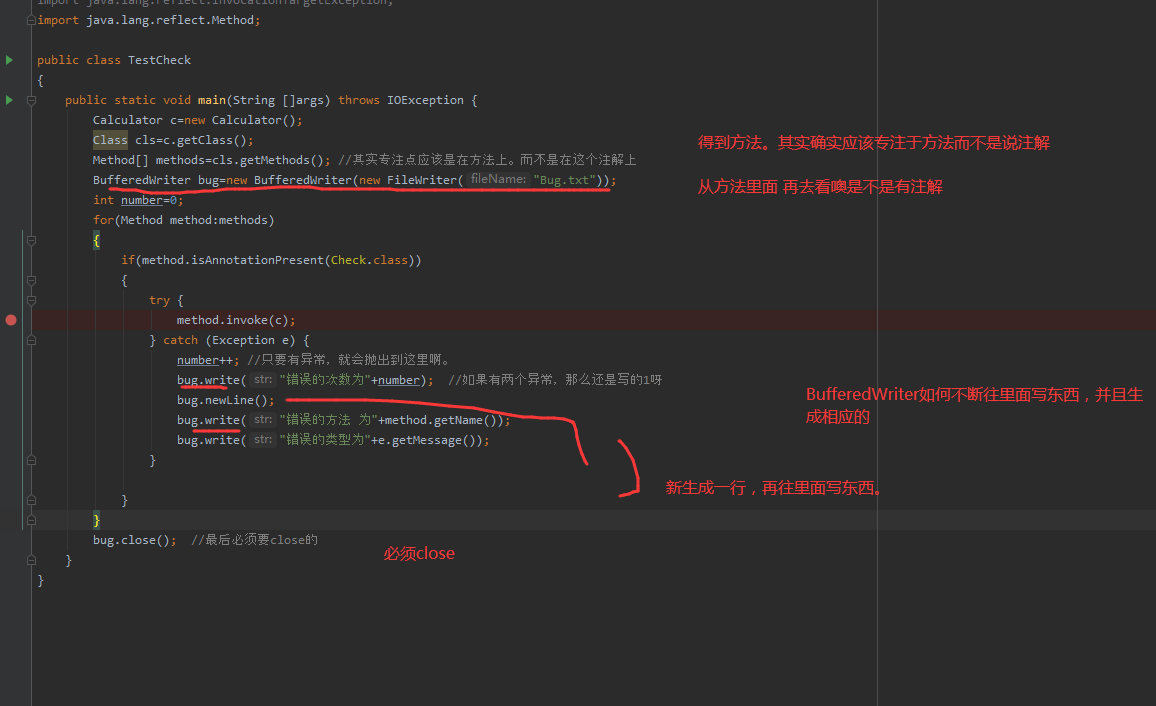
Task: Click fold marker at for-loop highlighted closing brace
Action: tap(31, 520)
